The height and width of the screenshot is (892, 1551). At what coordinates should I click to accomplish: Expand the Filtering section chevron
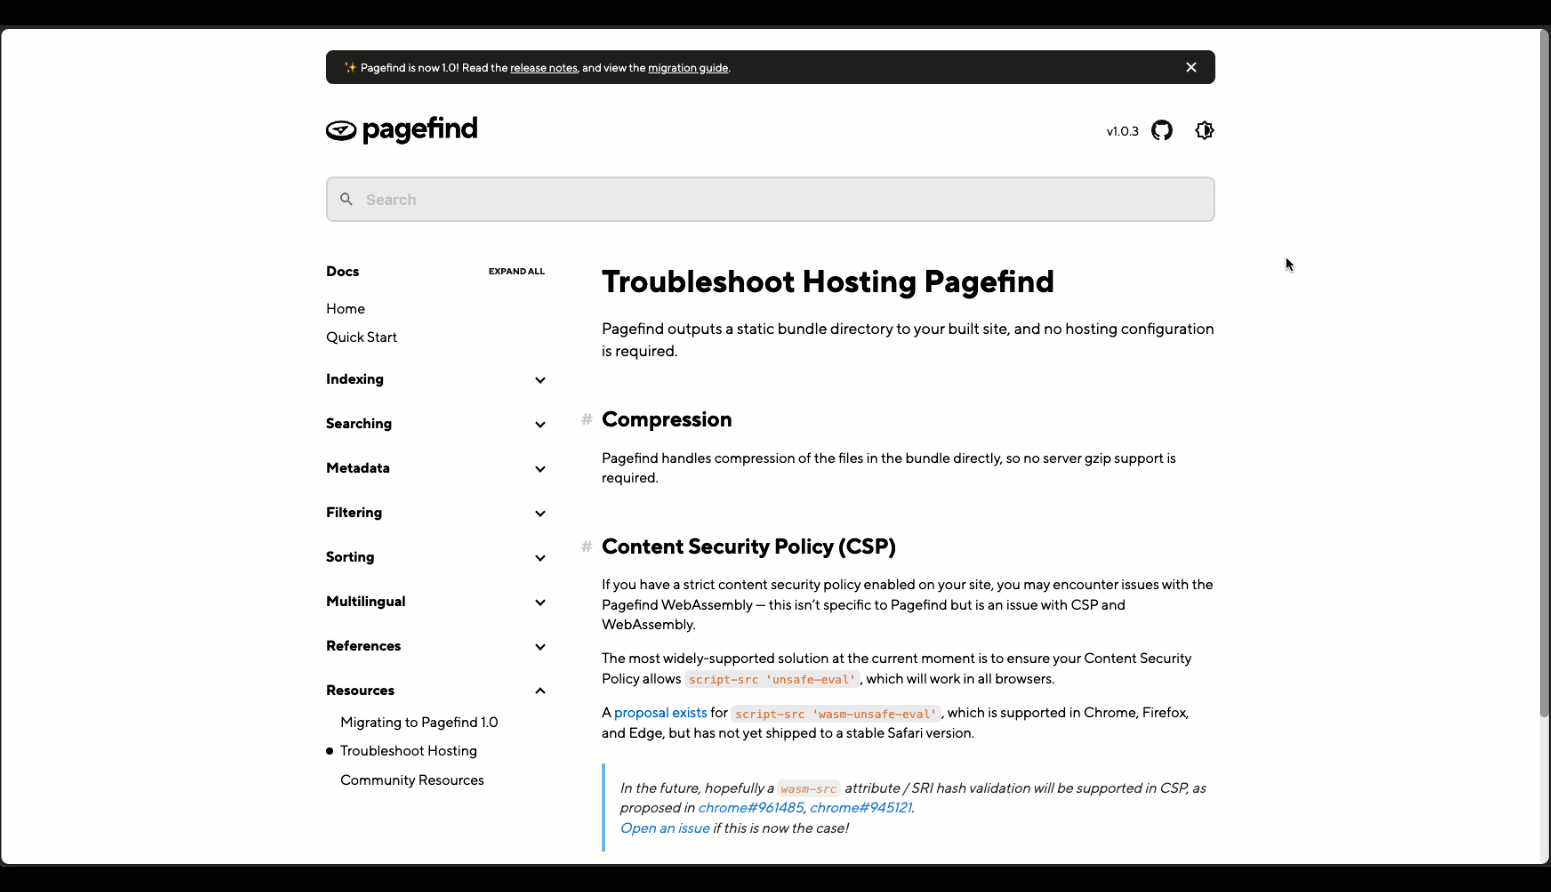click(x=540, y=513)
